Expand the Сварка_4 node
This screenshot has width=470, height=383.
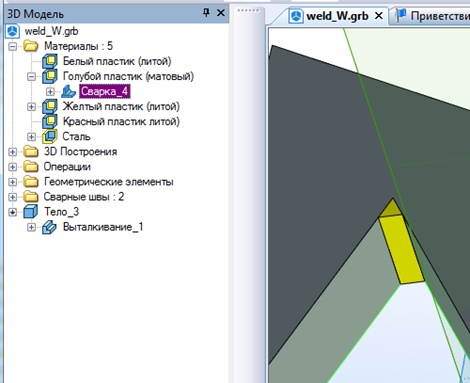[x=50, y=91]
